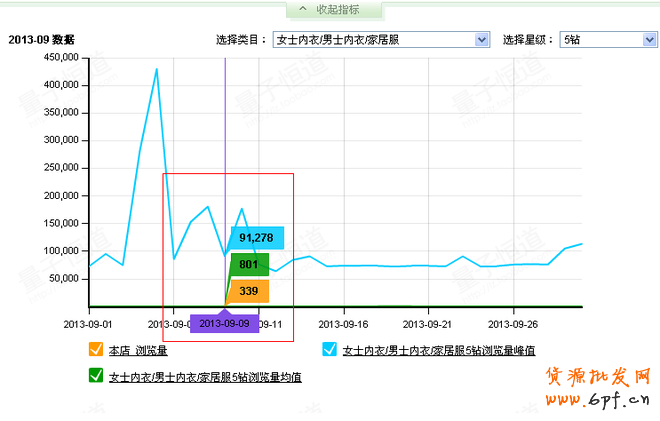The height and width of the screenshot is (421, 660).
Task: Click the 2013-09-01 x-axis label
Action: (x=88, y=324)
